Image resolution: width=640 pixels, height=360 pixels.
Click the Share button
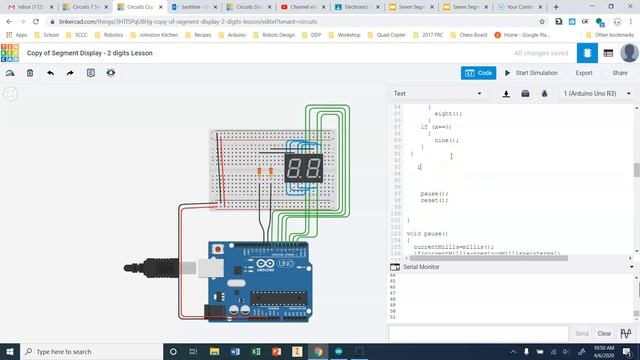click(x=620, y=73)
